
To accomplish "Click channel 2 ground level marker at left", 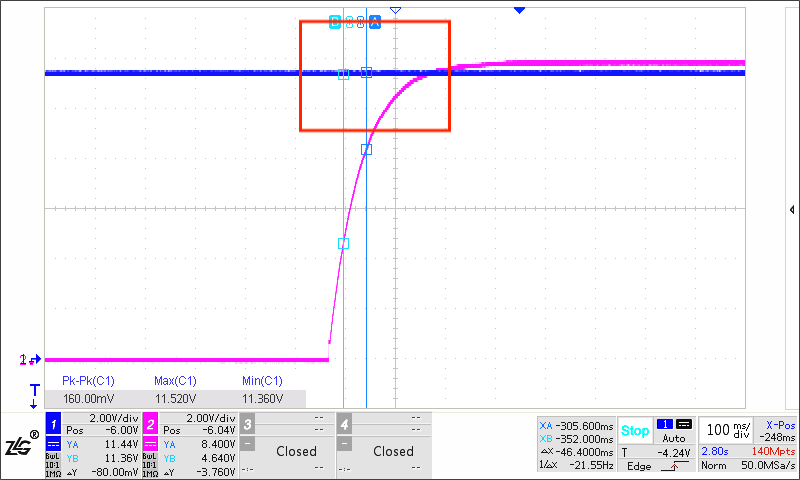I will [30, 360].
